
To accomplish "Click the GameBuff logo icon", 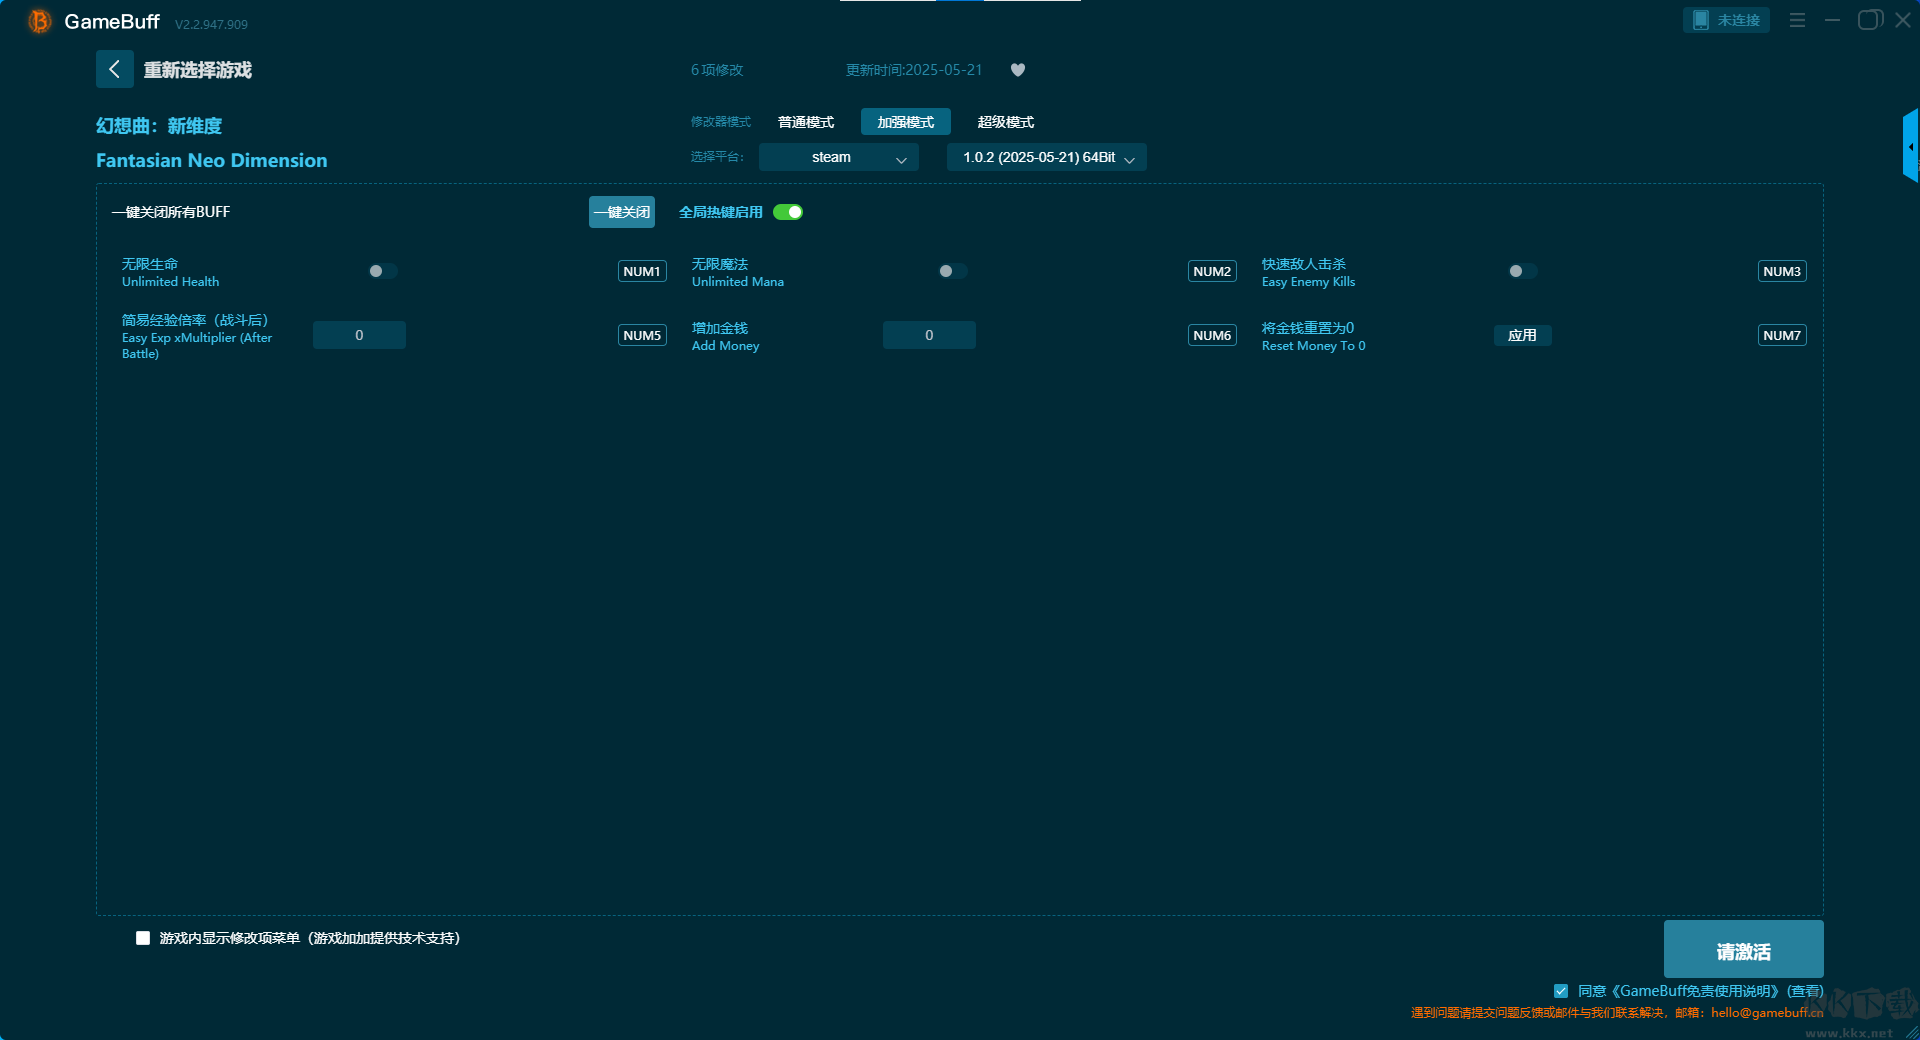I will click(39, 21).
